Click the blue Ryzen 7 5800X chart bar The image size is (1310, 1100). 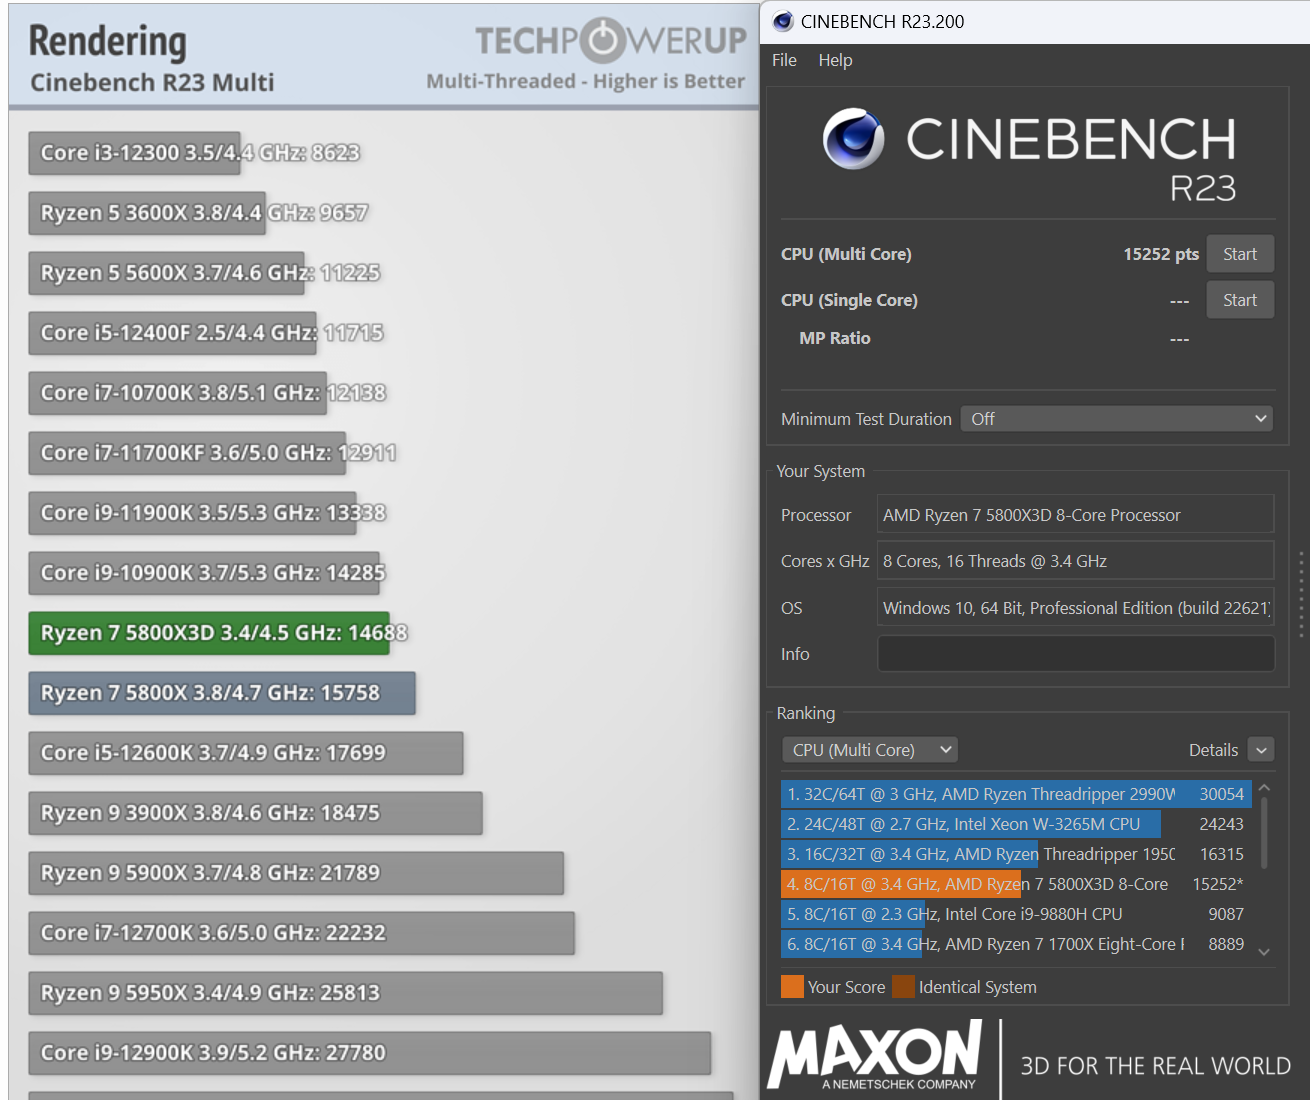222,693
